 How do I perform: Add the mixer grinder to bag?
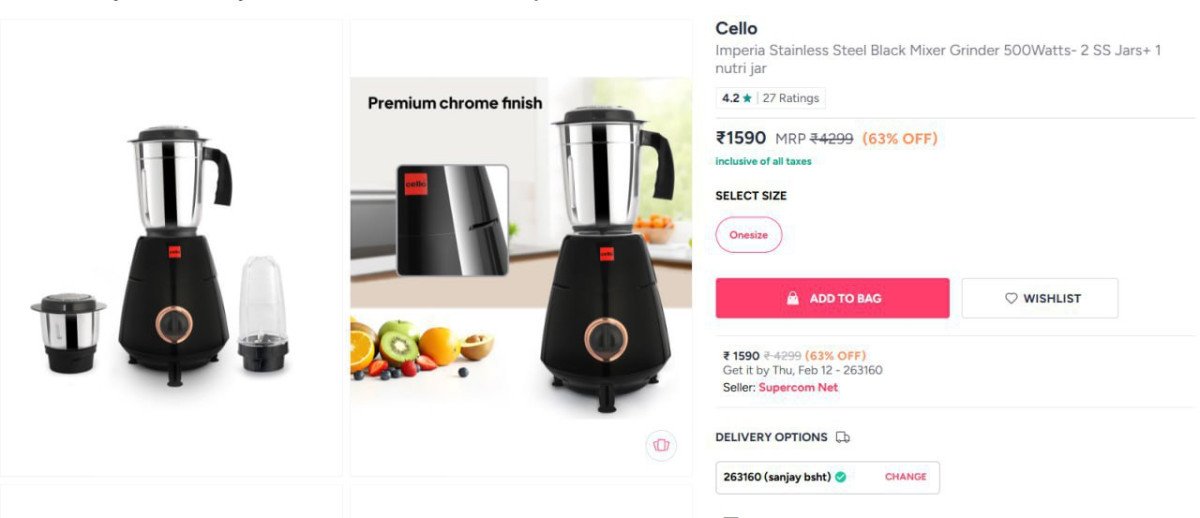[832, 298]
